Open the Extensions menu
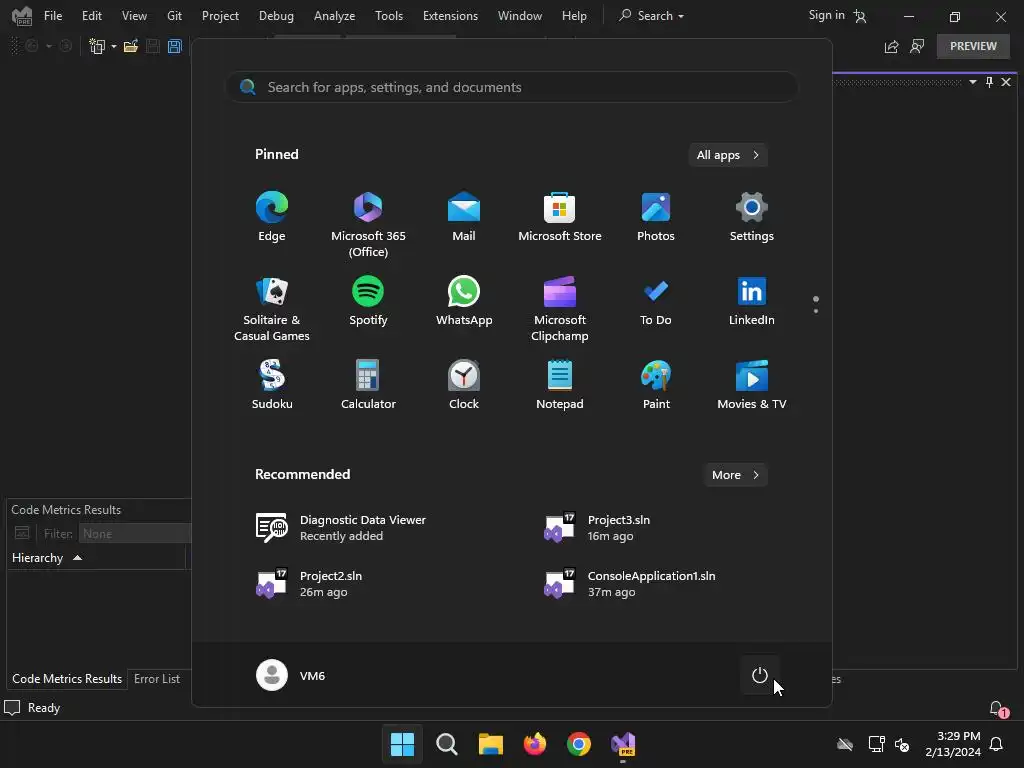The width and height of the screenshot is (1024, 768). 450,16
